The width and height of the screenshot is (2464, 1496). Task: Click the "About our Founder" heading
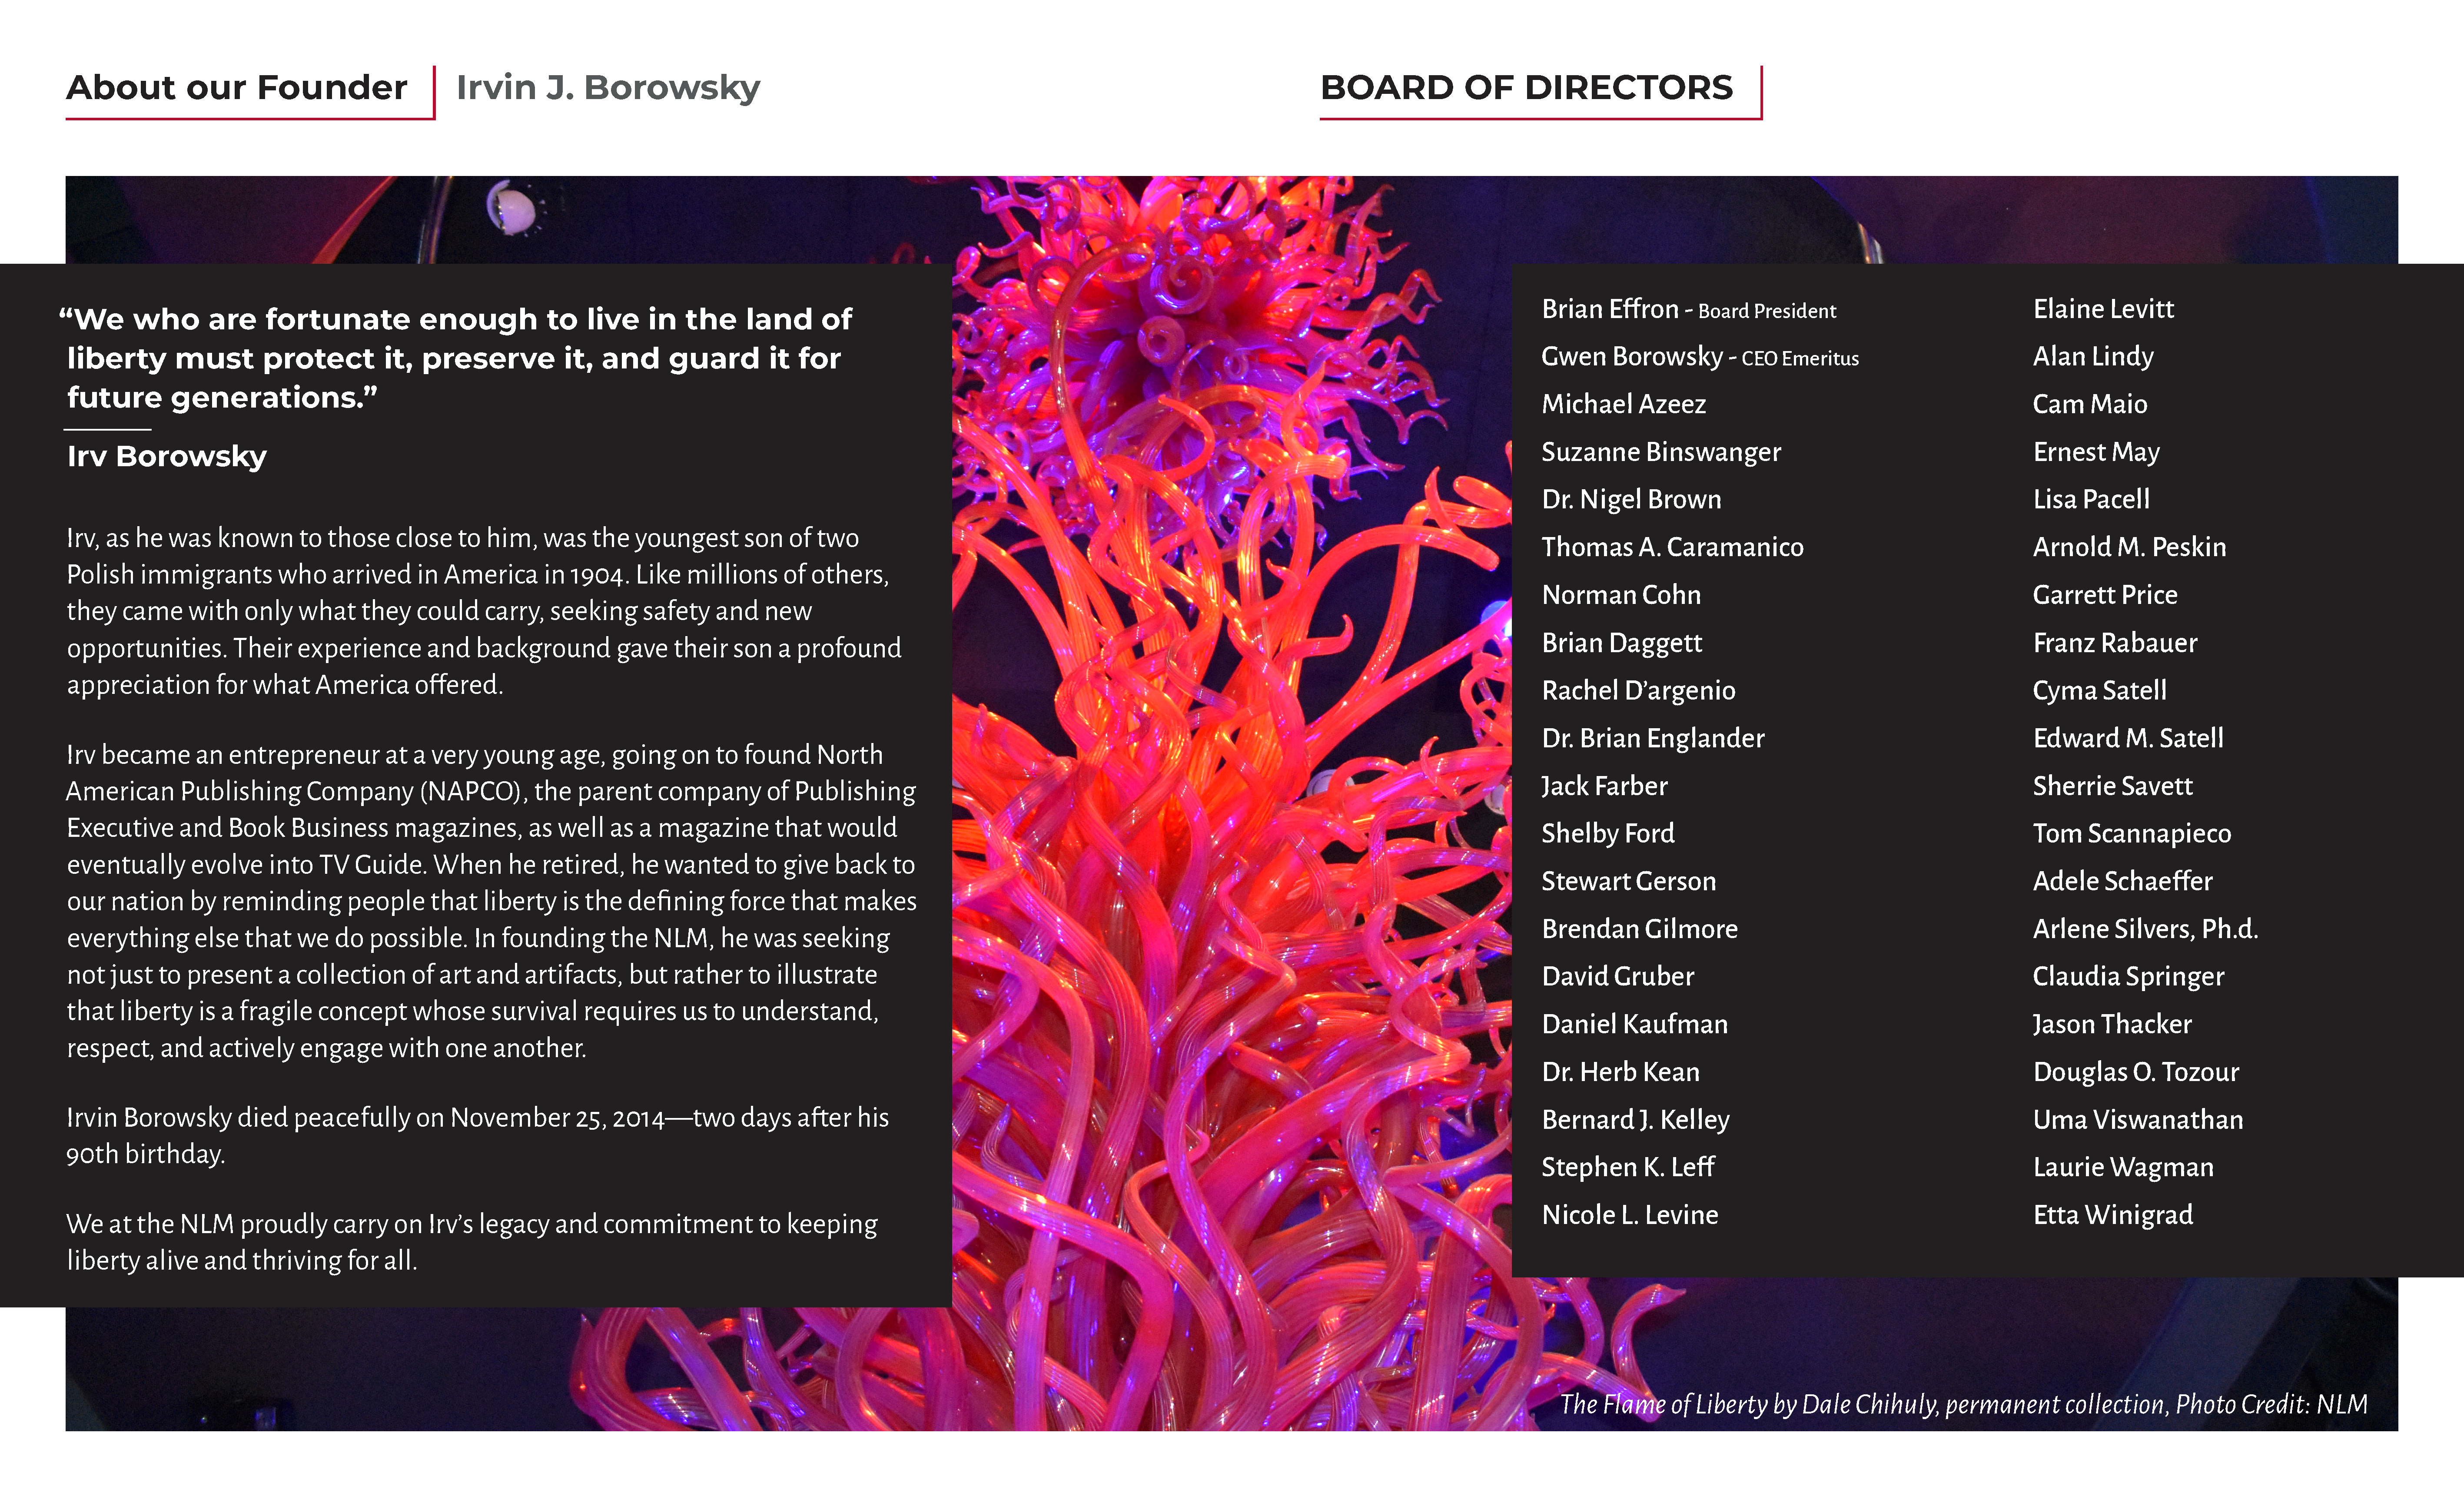[x=237, y=88]
